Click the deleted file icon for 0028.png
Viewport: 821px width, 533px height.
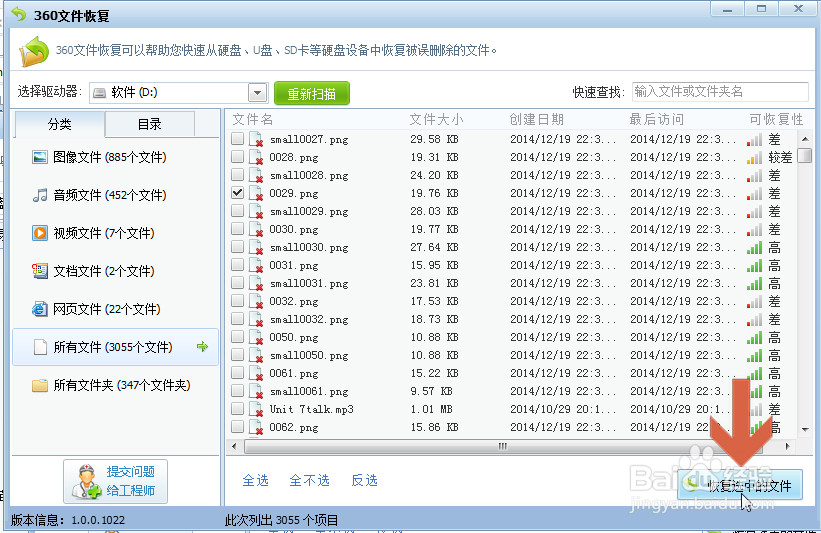click(x=256, y=158)
